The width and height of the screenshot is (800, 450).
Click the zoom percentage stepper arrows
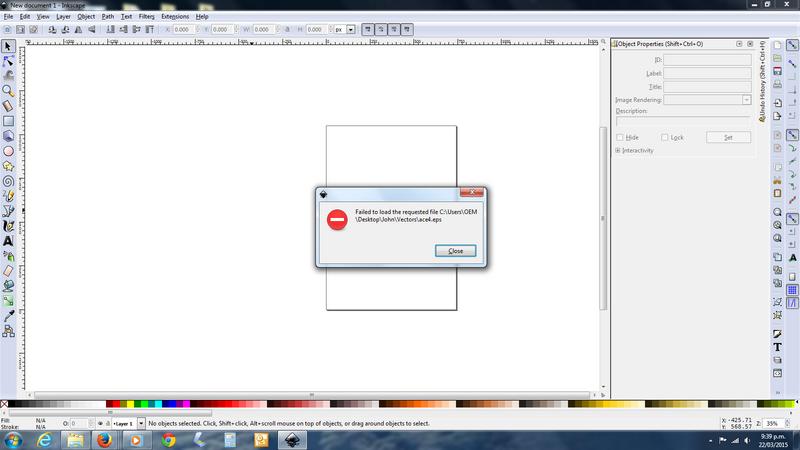coord(787,423)
